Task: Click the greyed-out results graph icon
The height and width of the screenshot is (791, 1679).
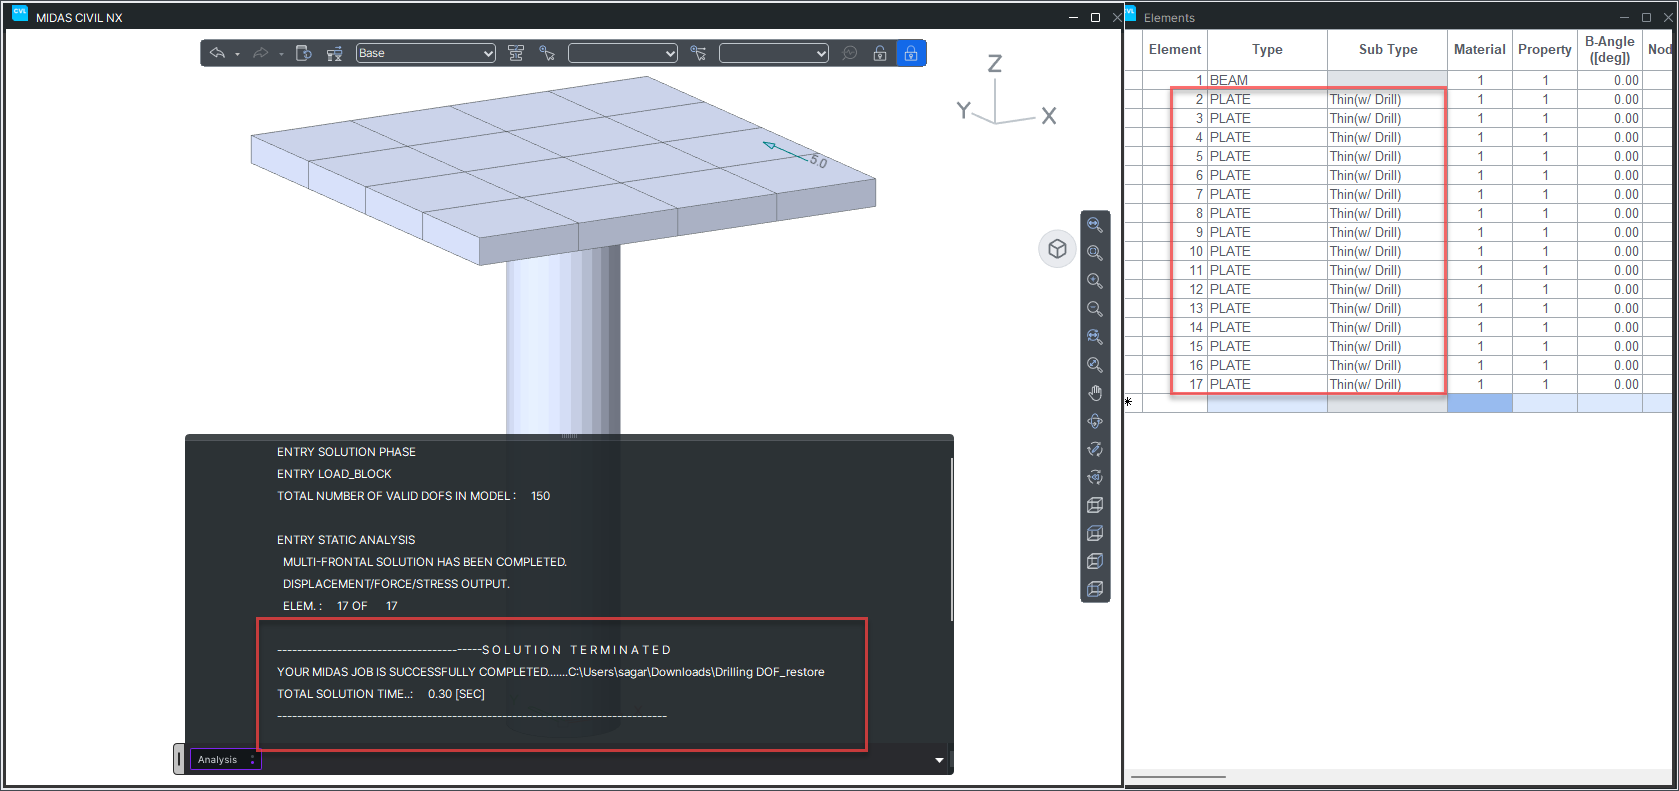Action: [850, 53]
